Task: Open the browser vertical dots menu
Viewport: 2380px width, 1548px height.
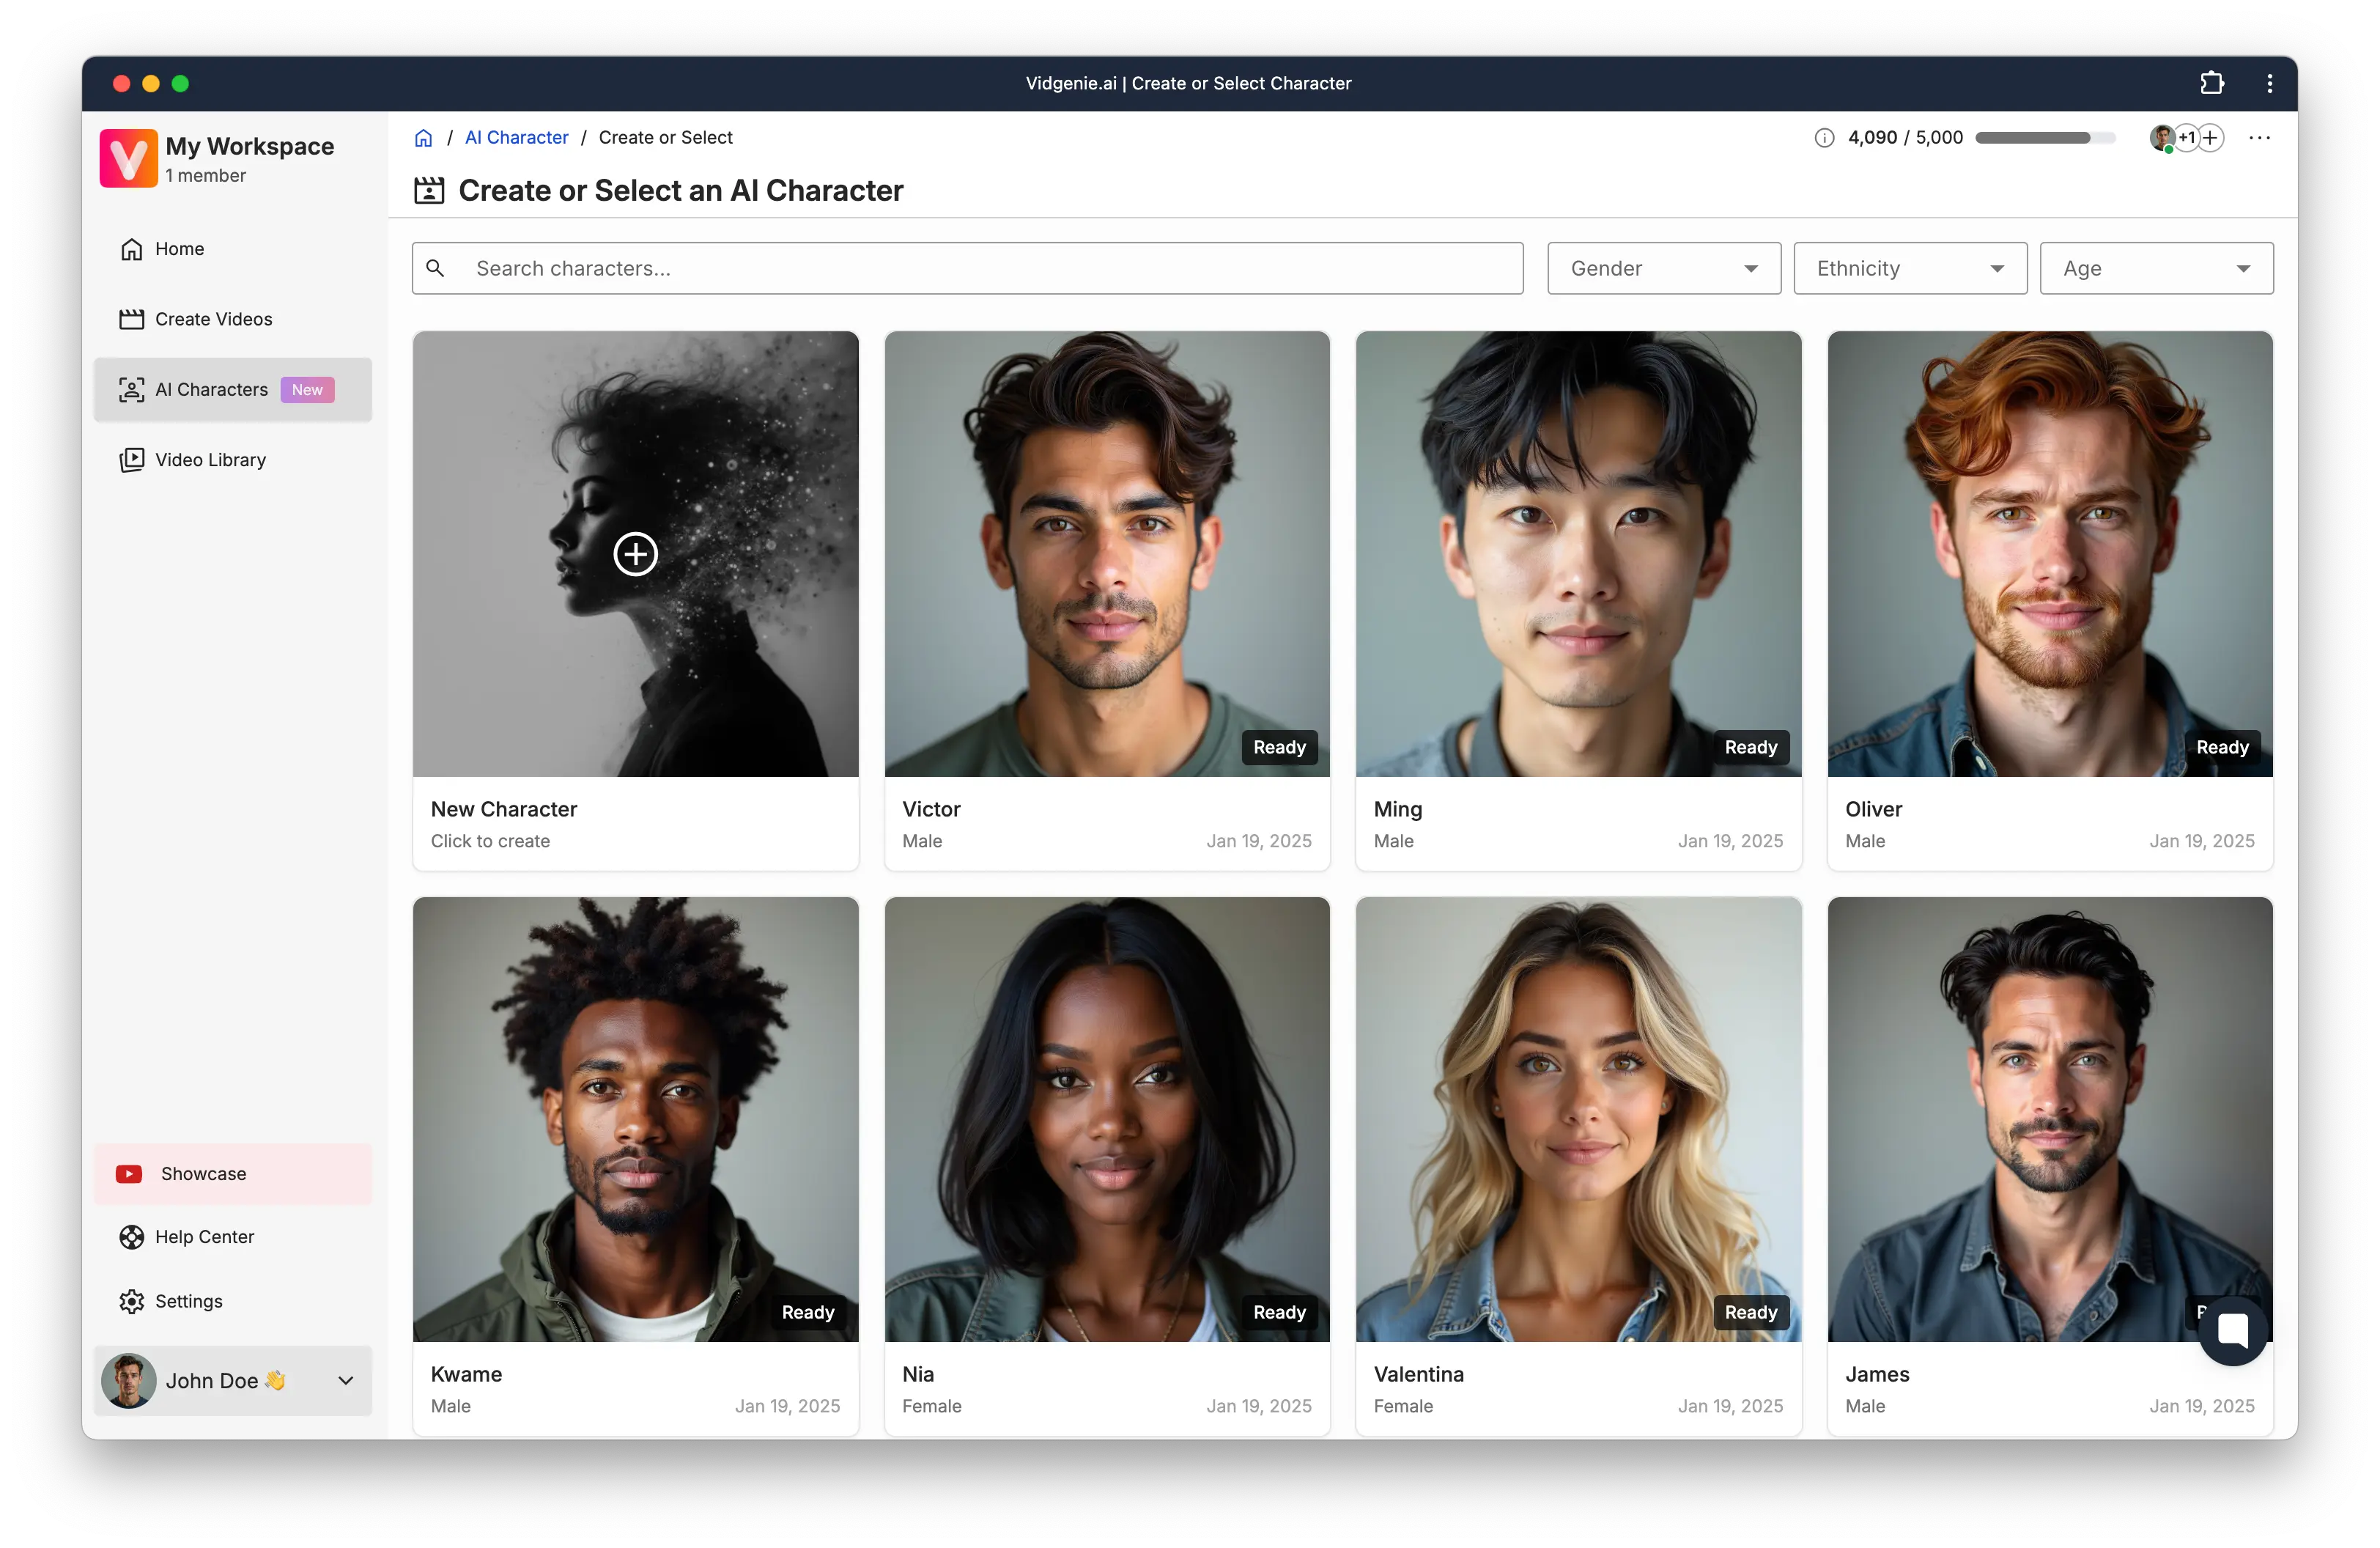Action: coord(2269,83)
